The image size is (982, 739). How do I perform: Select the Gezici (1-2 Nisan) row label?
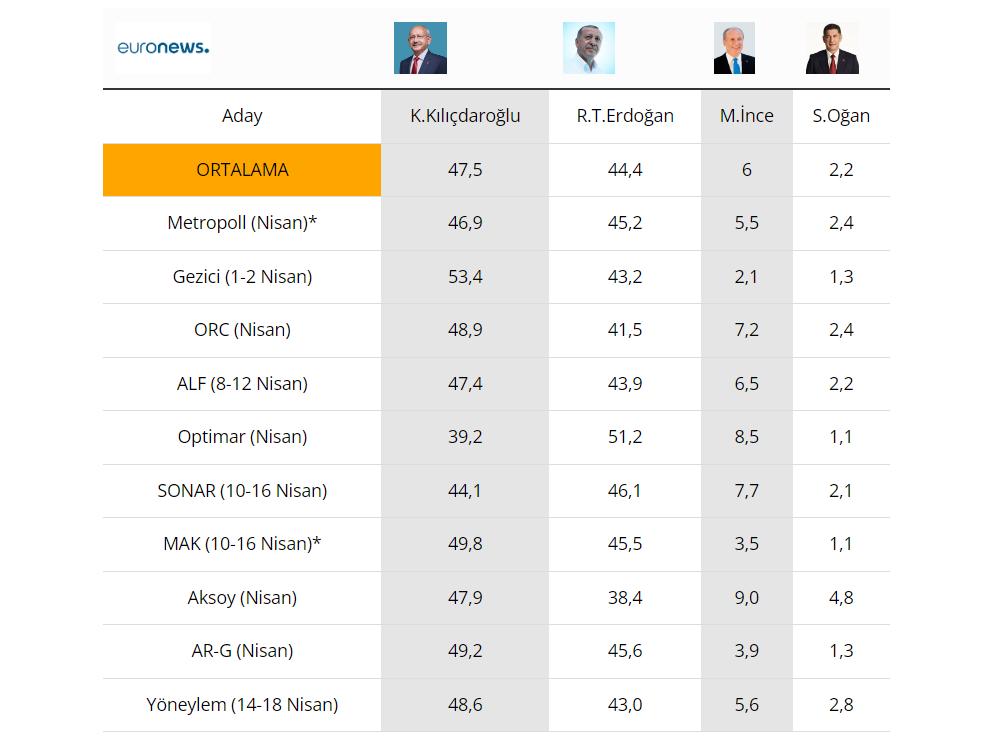point(242,277)
